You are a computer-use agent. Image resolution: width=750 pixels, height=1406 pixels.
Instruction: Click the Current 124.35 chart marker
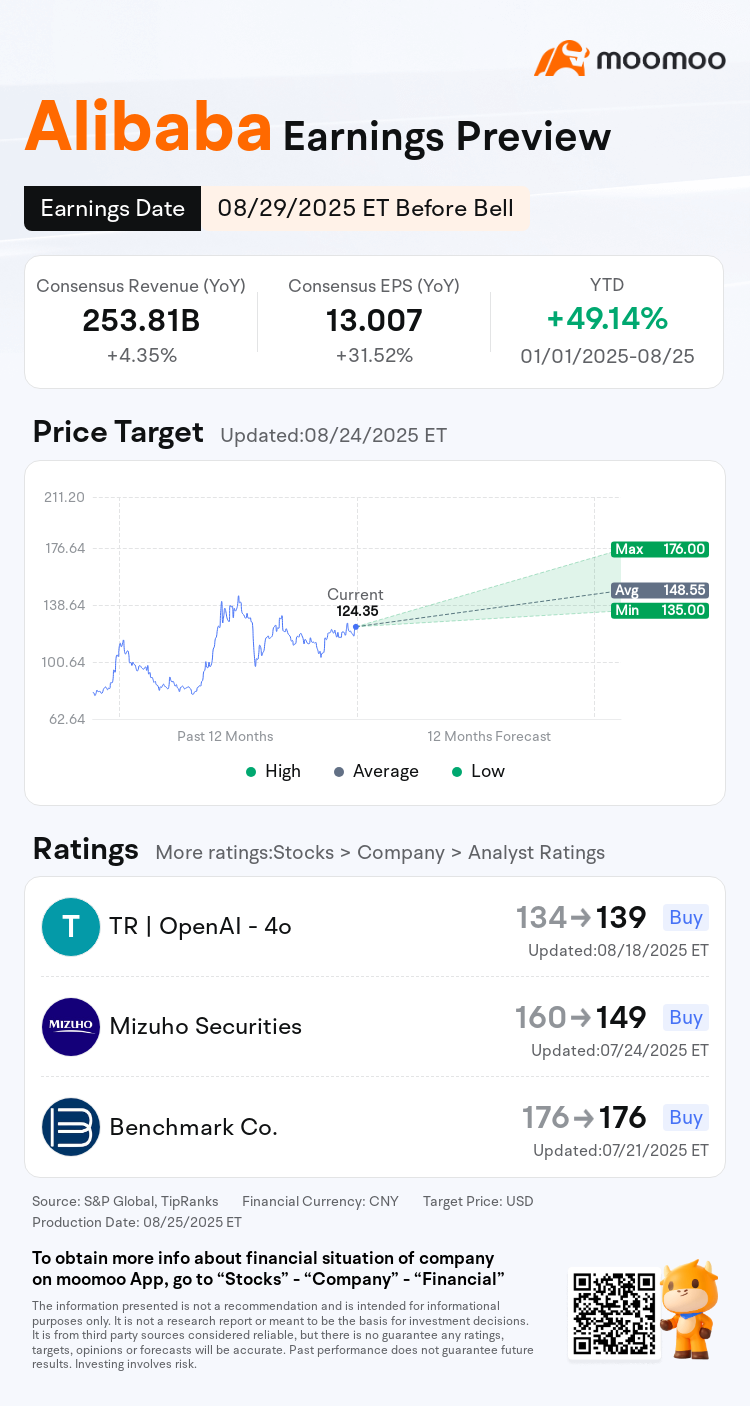tap(356, 626)
